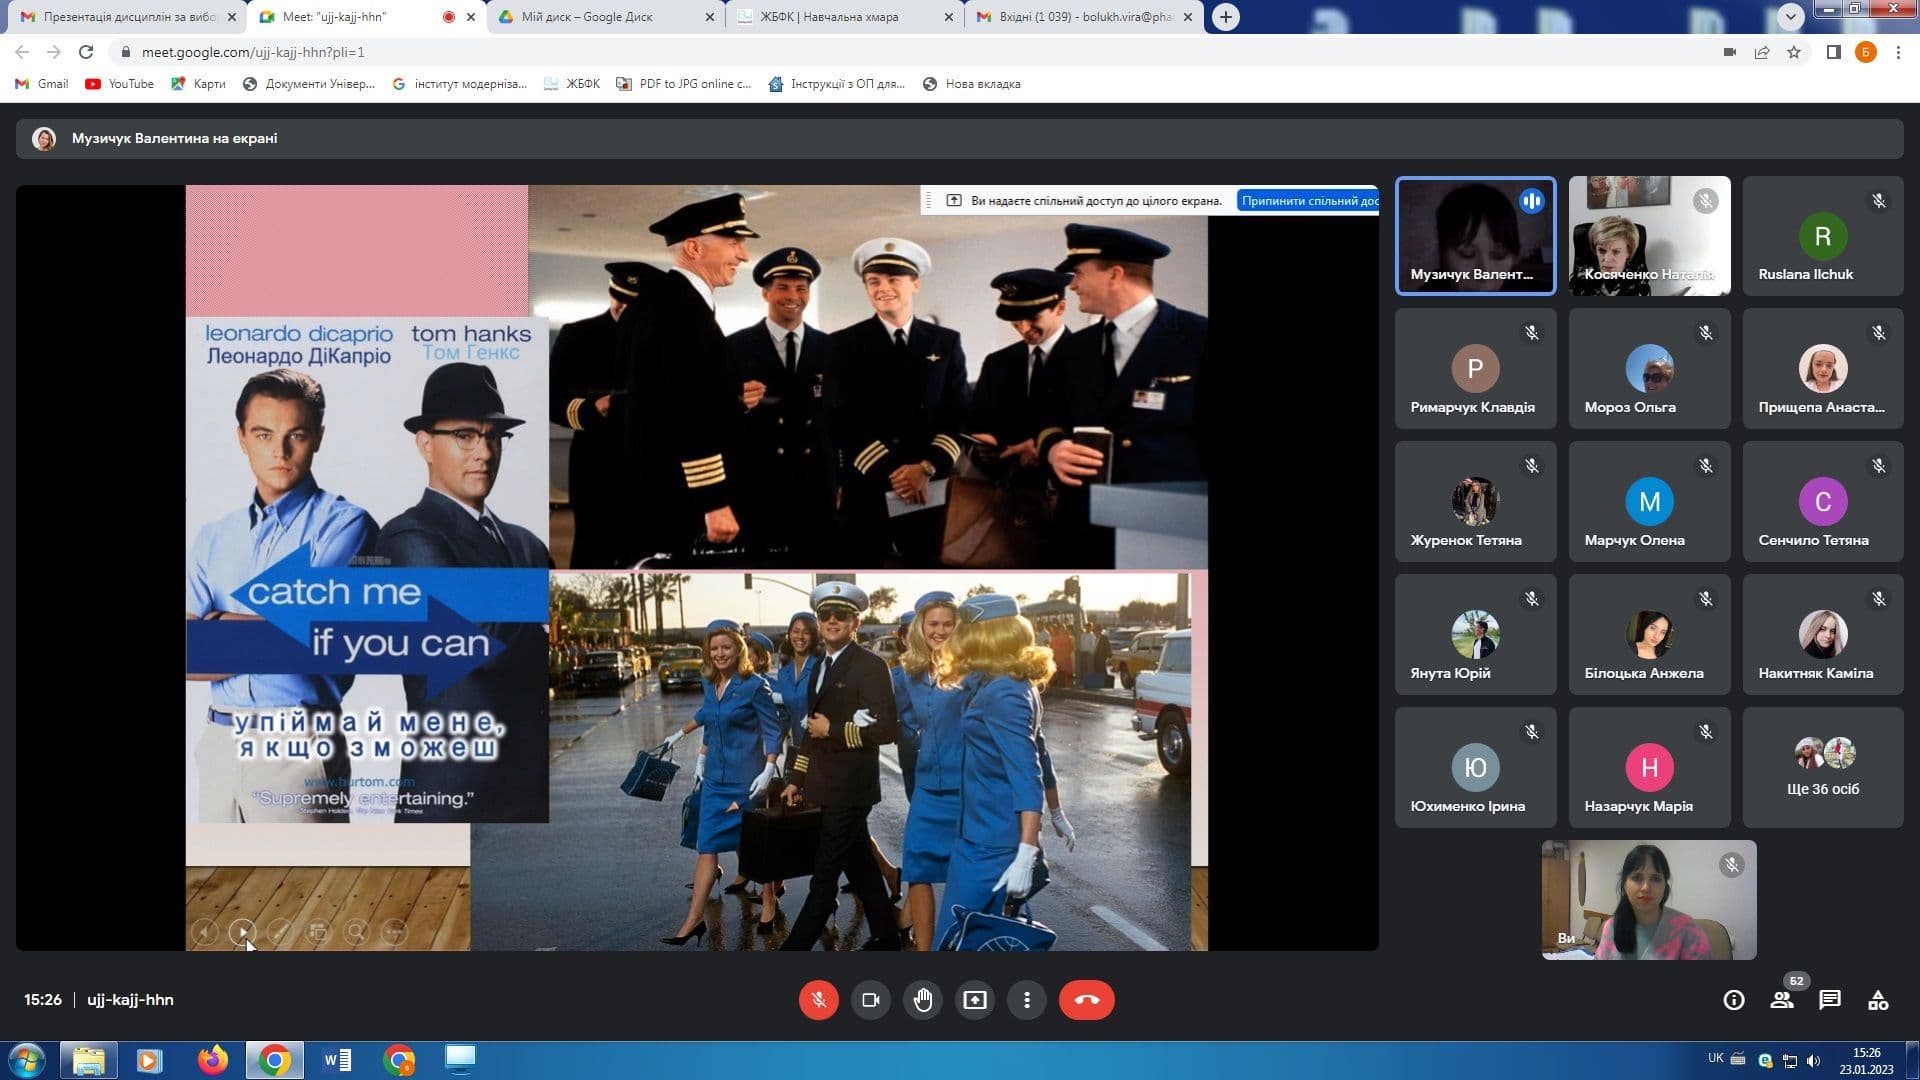Stop sharing with the Припинити спільний доступ button

tap(1308, 201)
